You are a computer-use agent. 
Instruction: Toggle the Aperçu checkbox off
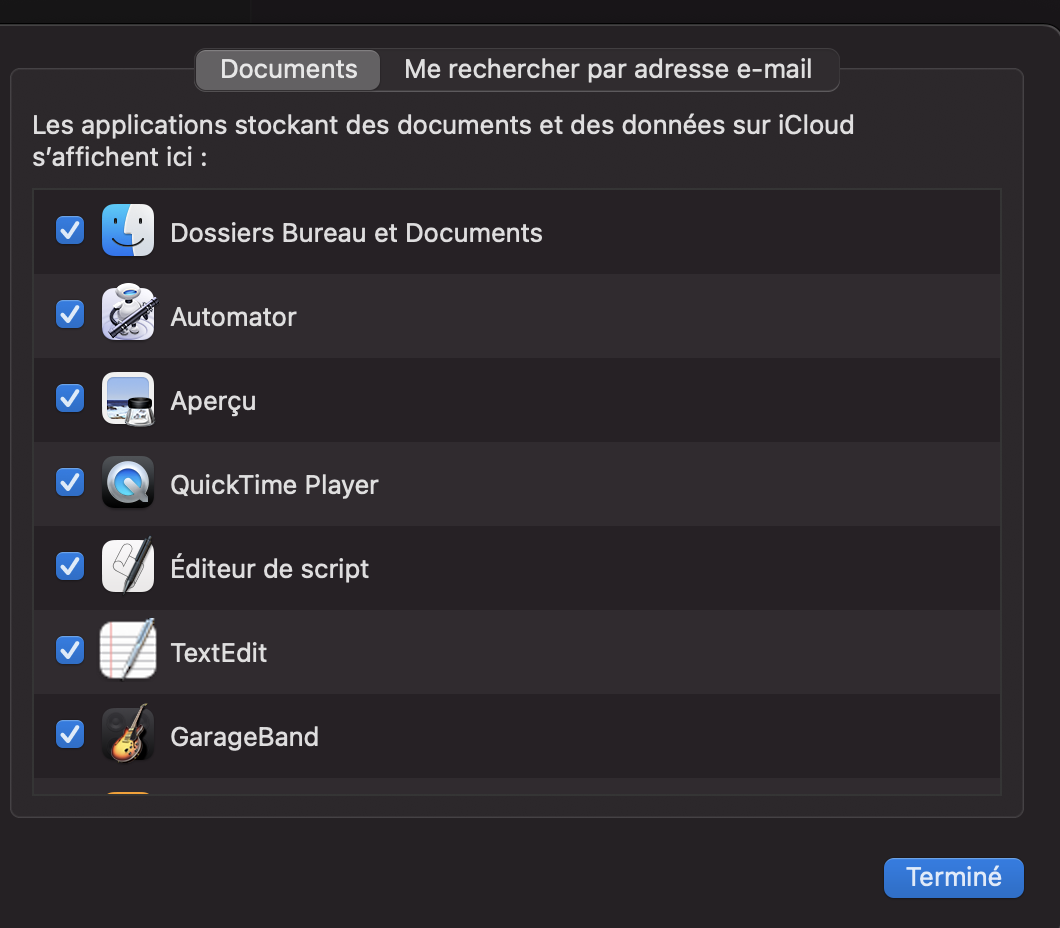(x=70, y=399)
